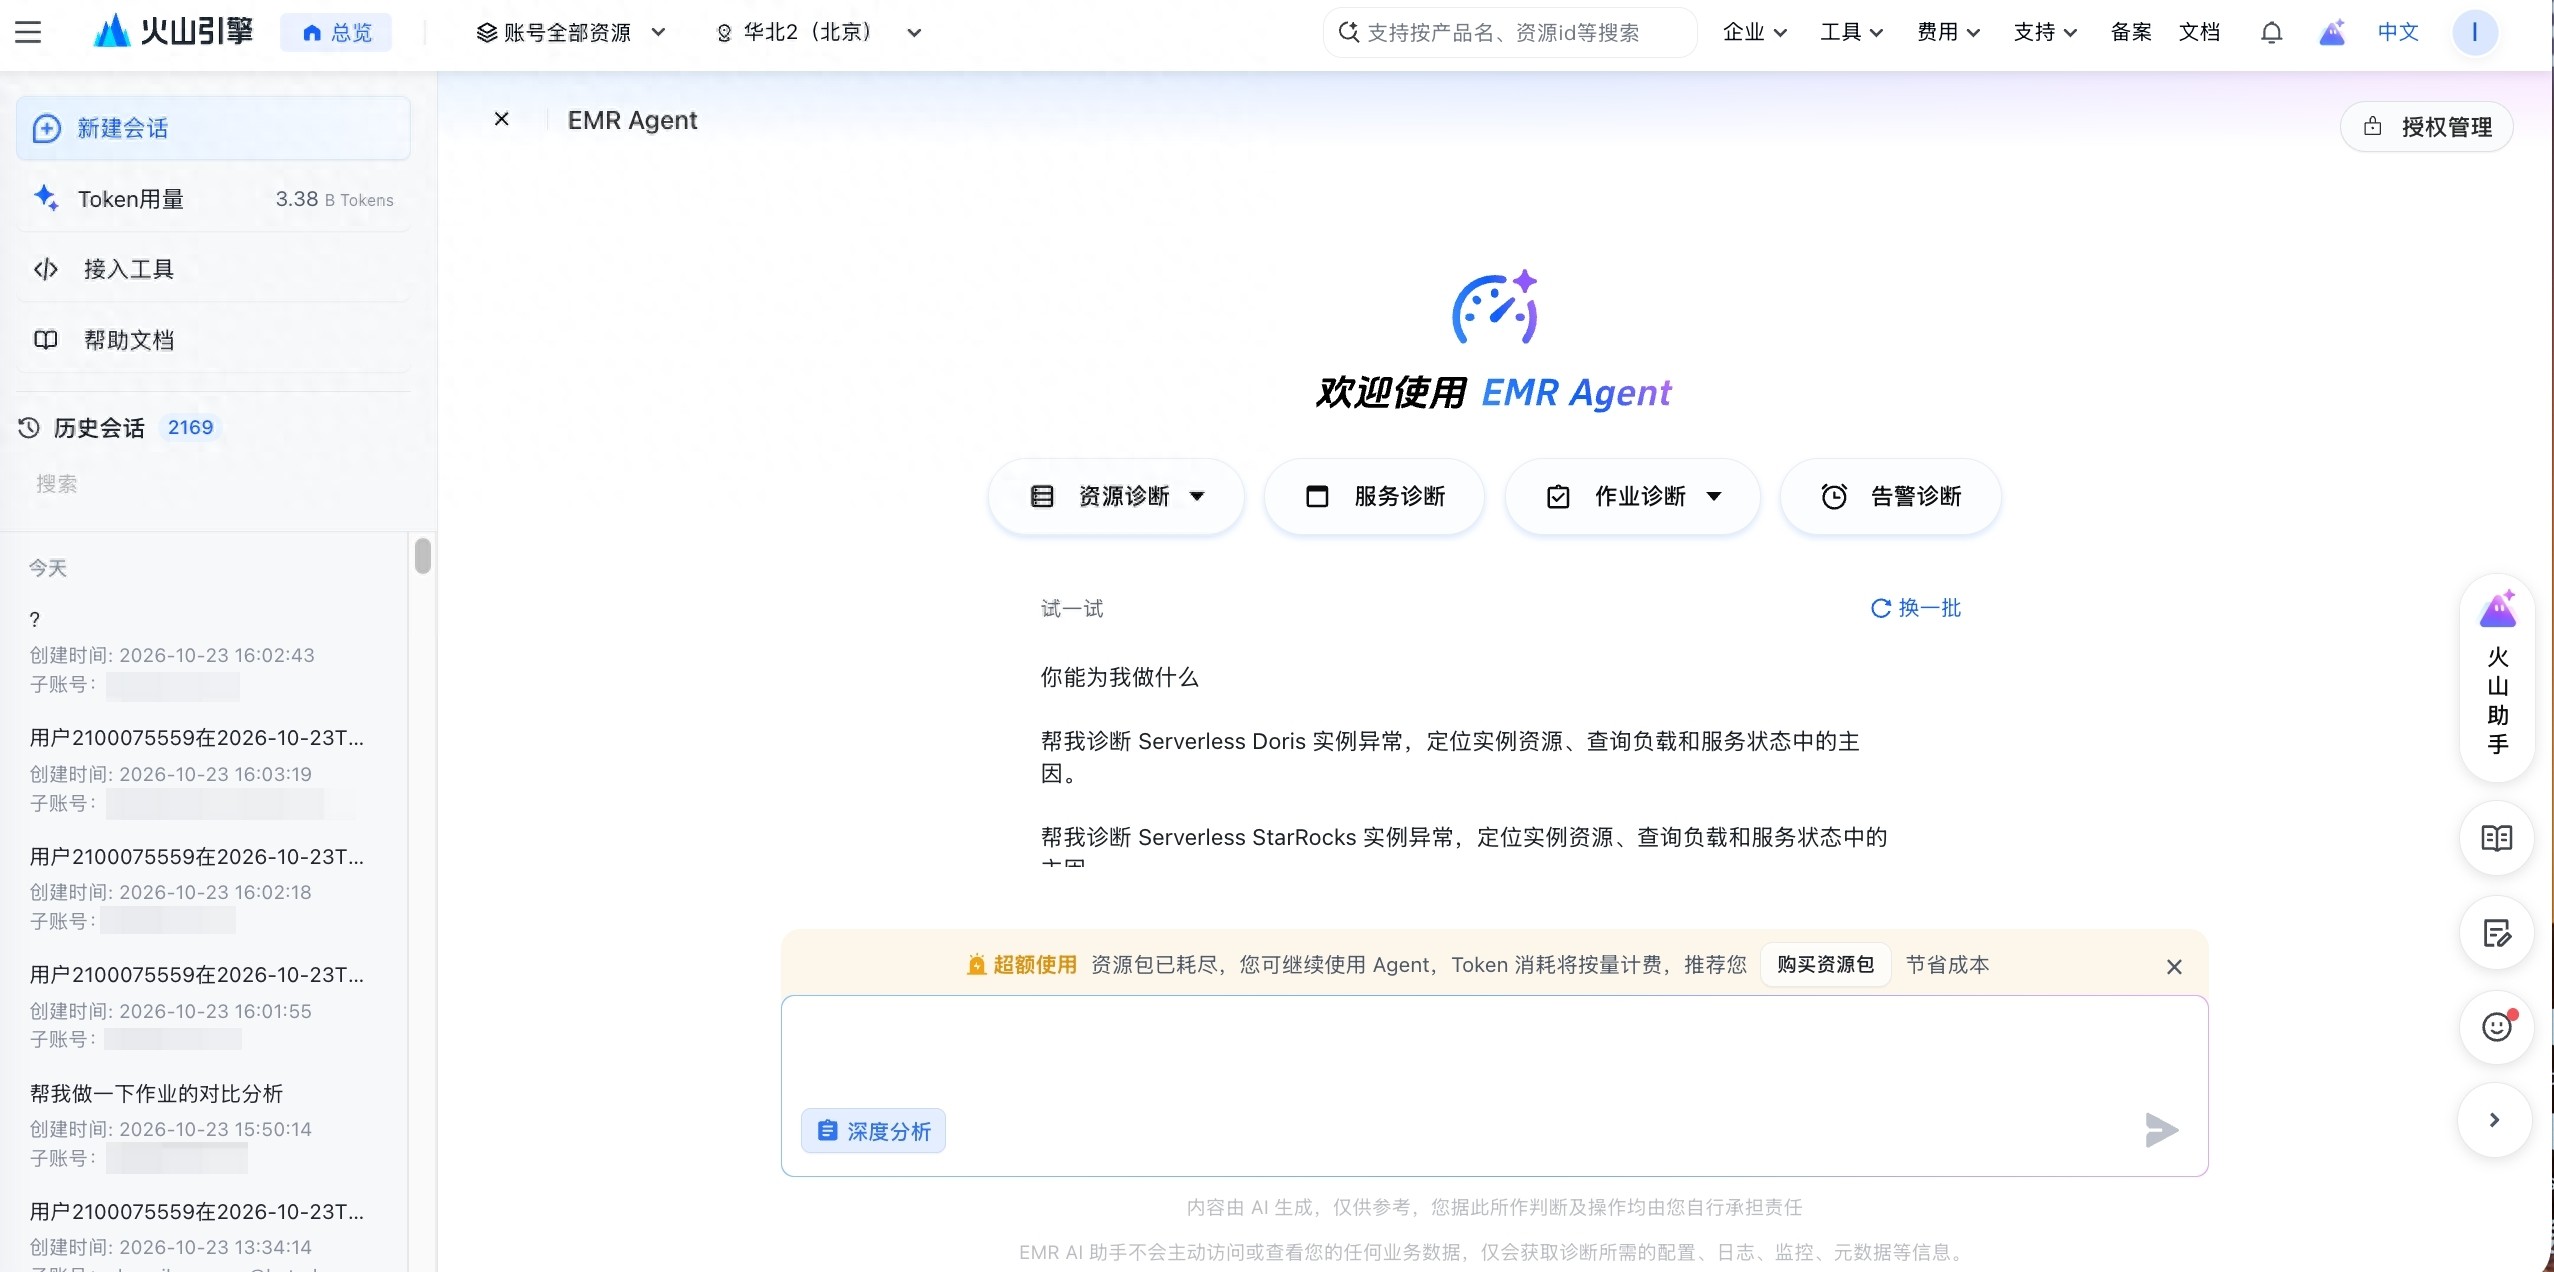Open the notification bell
This screenshot has width=2554, height=1272.
tap(2271, 33)
